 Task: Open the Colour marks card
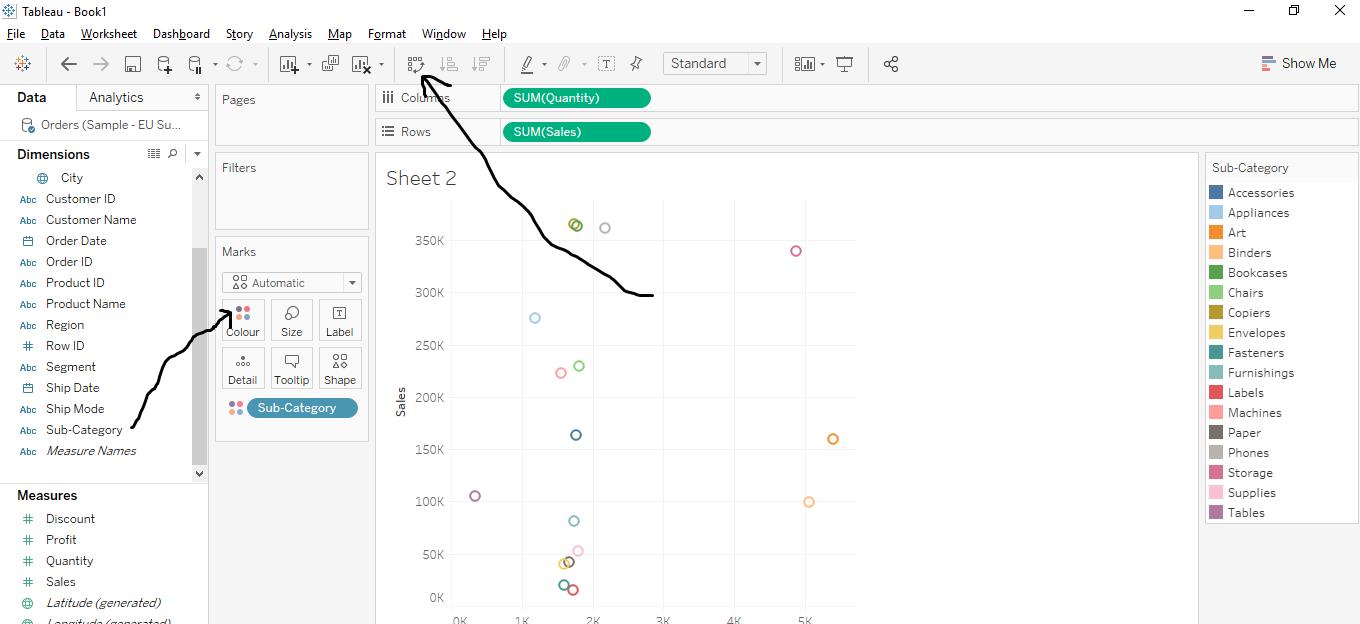[242, 320]
